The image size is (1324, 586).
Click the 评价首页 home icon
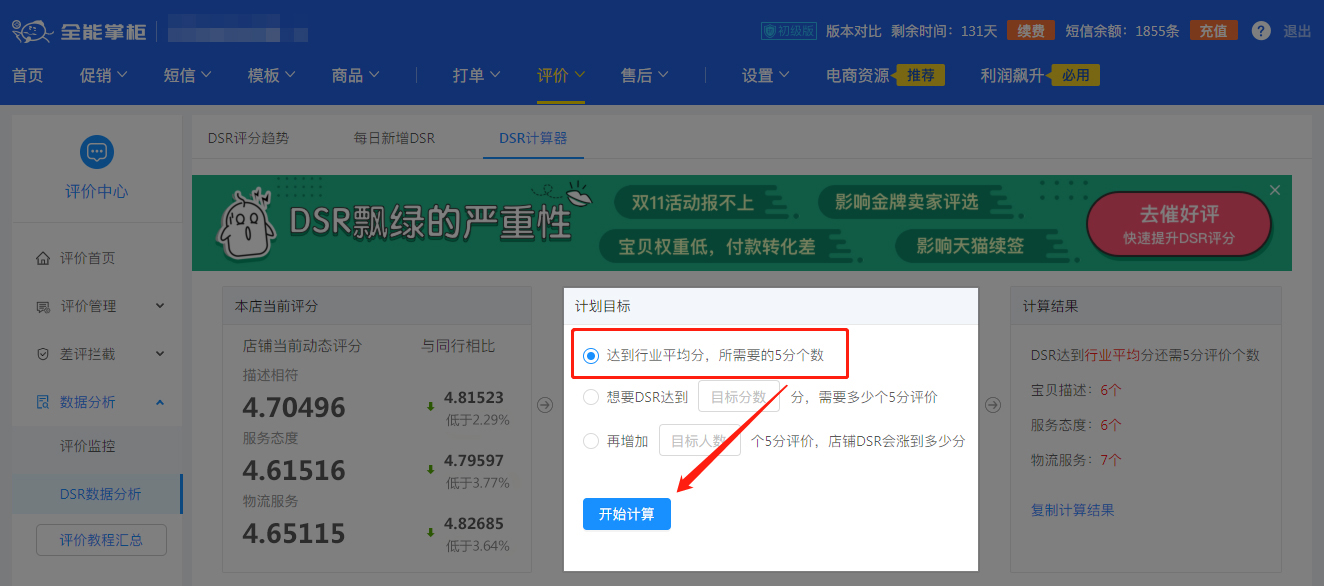(x=42, y=258)
